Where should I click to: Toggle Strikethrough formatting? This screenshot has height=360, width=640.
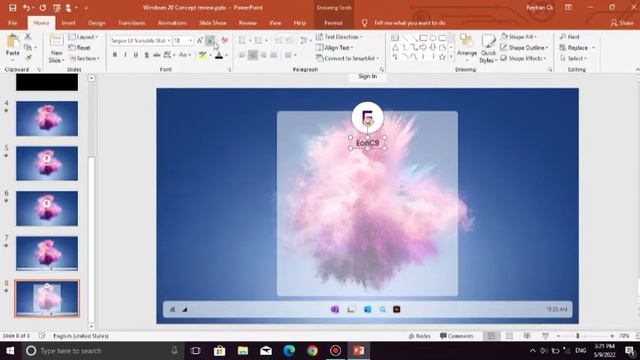157,55
